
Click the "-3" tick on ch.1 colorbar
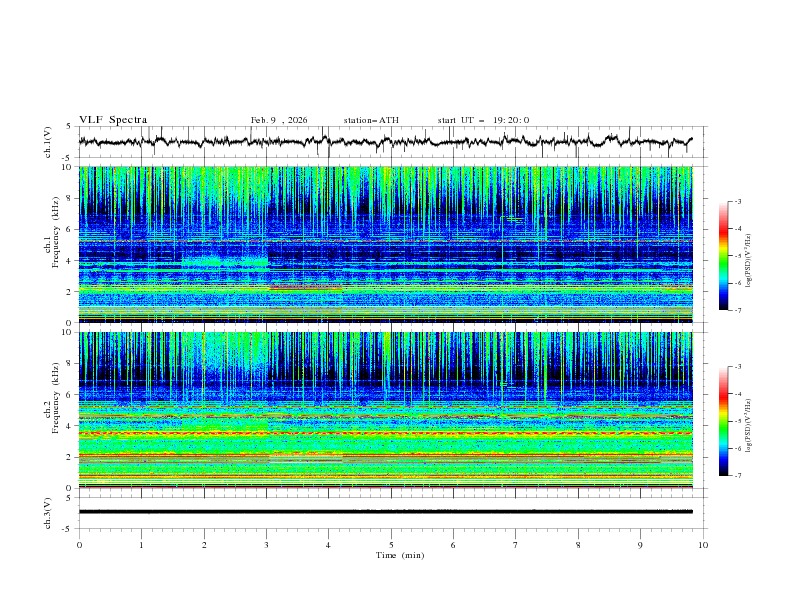(737, 201)
